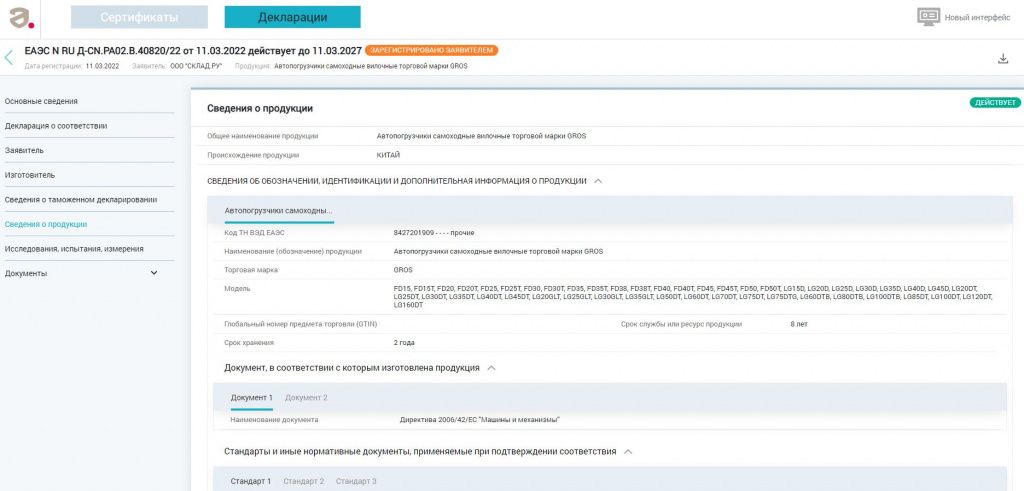The image size is (1024, 491).
Task: Switch to Документ 1 tab
Action: point(251,398)
